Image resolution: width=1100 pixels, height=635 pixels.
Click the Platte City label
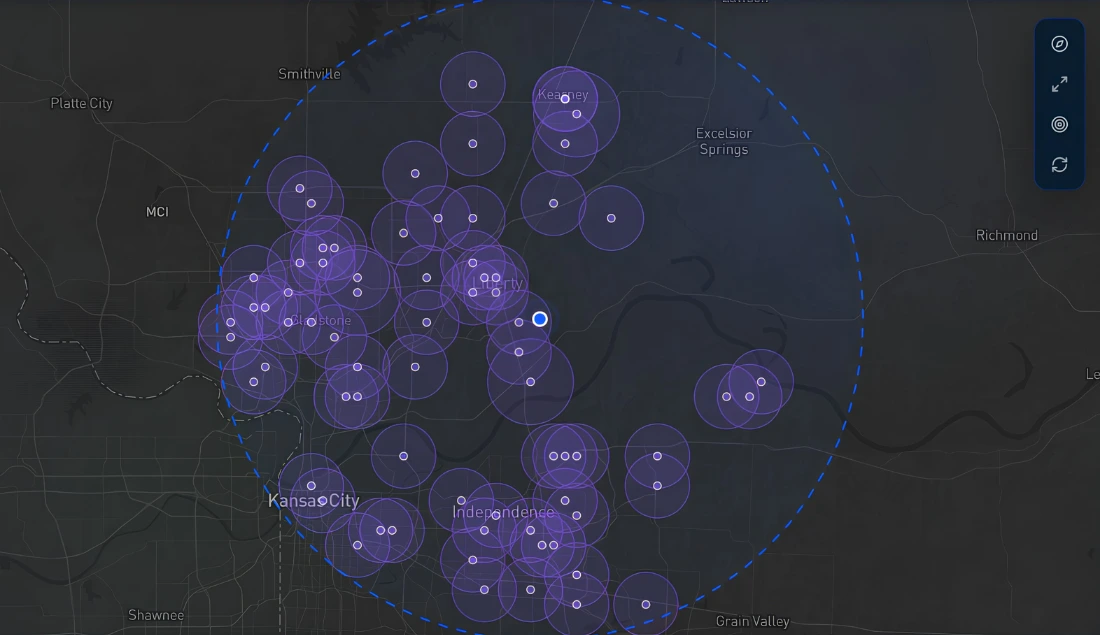tap(81, 103)
